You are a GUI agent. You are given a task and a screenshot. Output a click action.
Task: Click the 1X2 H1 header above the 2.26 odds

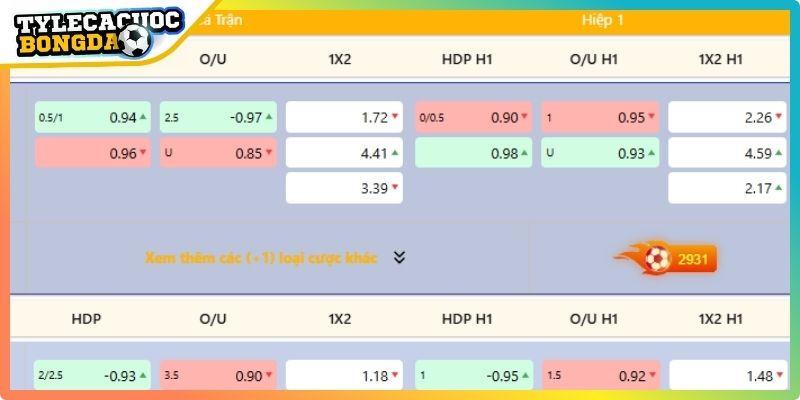(x=720, y=60)
